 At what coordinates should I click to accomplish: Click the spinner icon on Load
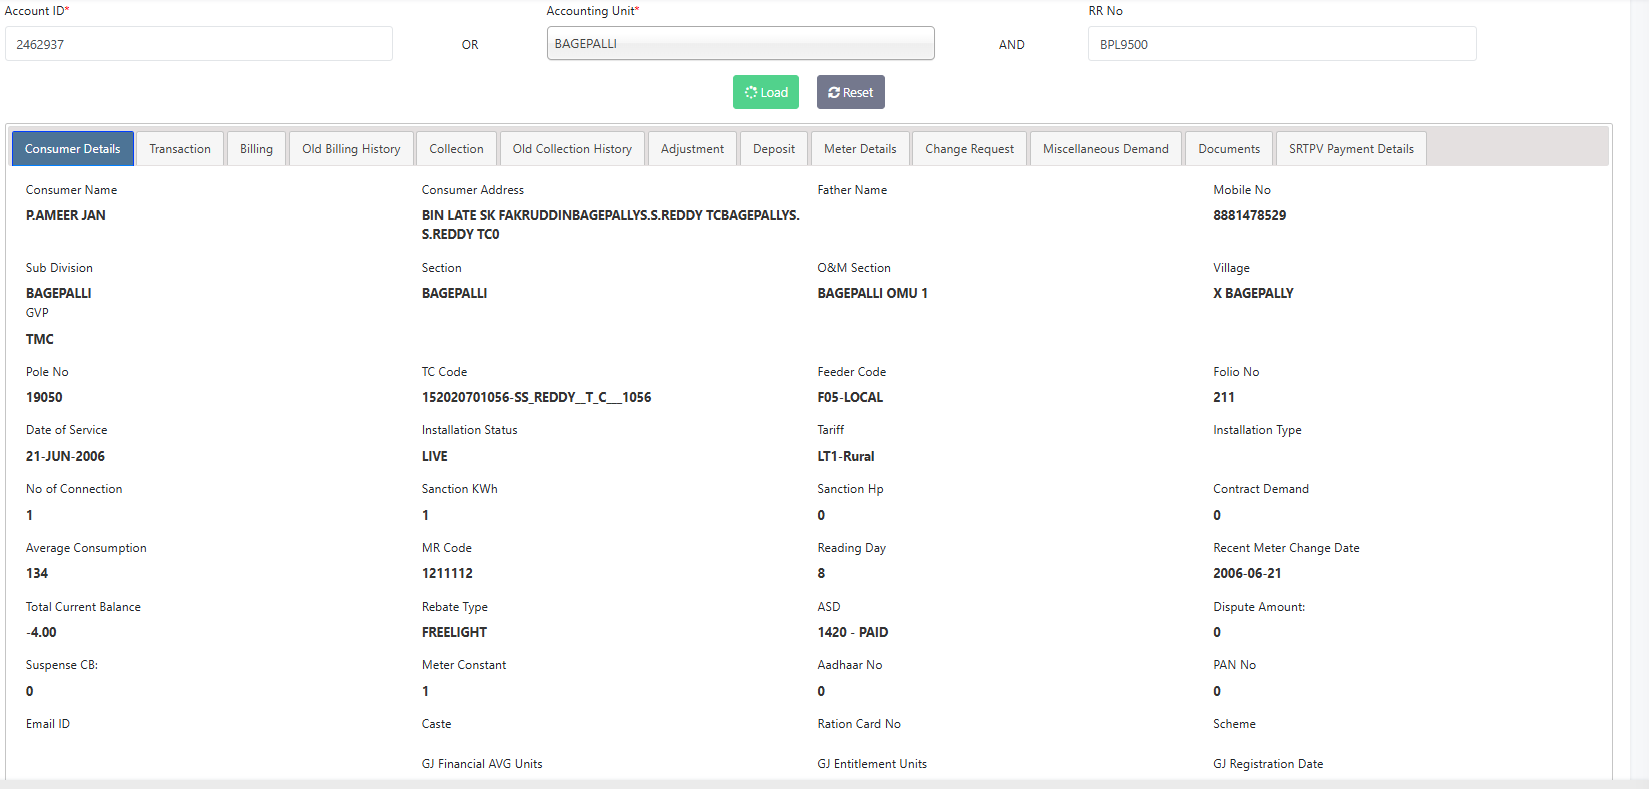(751, 93)
